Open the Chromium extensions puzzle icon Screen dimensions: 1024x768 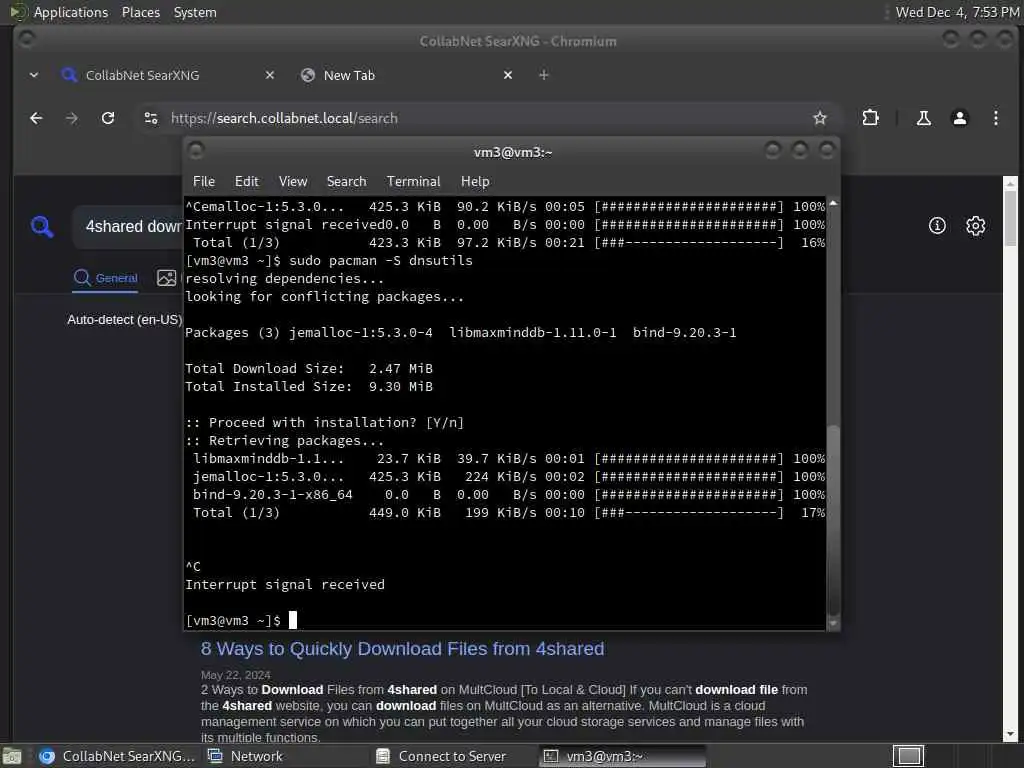(x=871, y=118)
